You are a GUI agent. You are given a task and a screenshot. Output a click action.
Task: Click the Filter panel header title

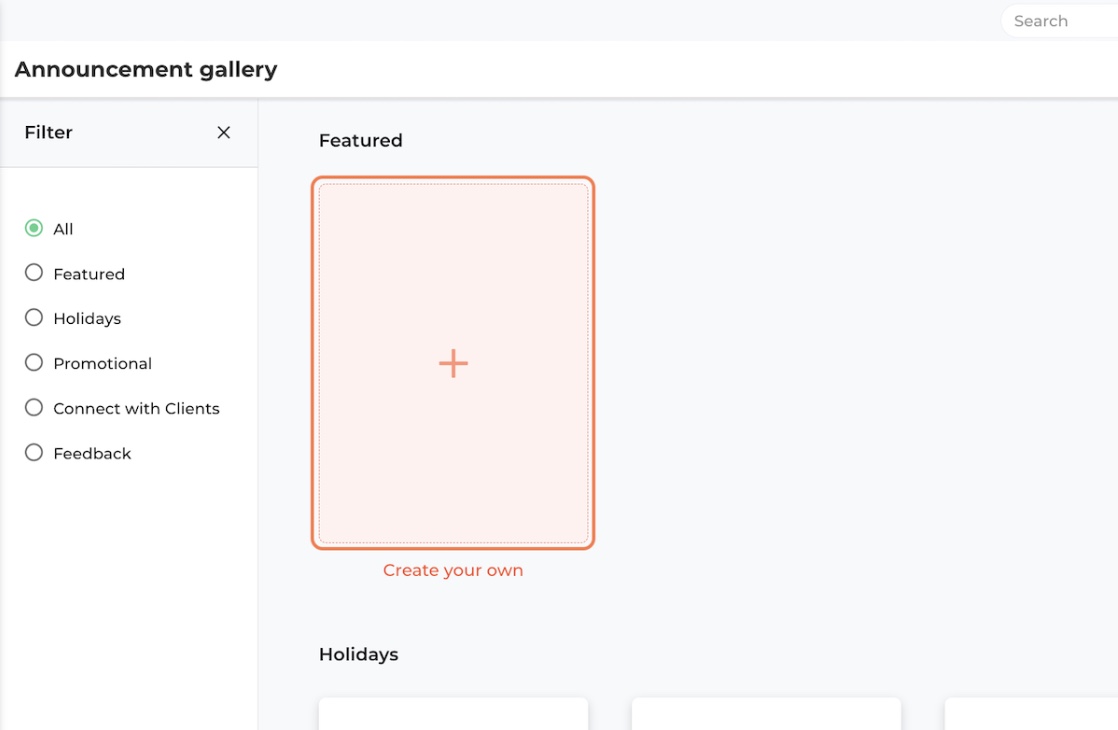(48, 133)
